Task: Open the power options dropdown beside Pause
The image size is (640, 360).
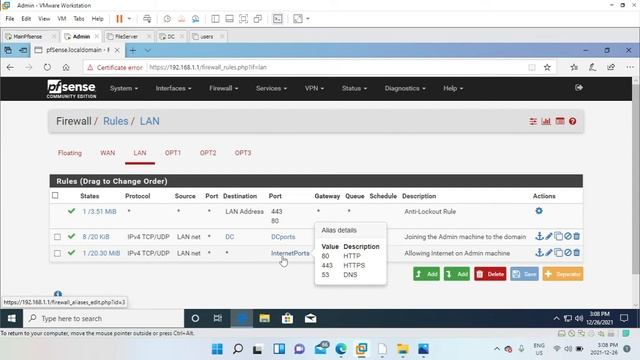Action: 129,19
